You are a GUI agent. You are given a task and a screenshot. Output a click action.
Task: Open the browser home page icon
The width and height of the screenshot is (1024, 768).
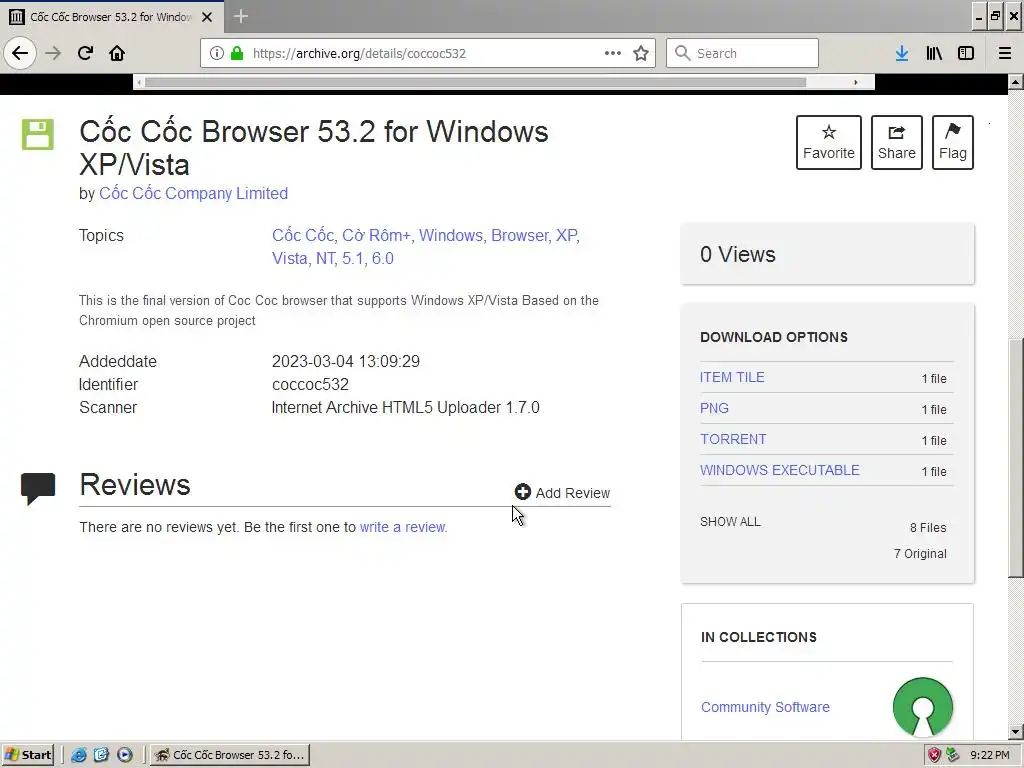click(x=117, y=53)
